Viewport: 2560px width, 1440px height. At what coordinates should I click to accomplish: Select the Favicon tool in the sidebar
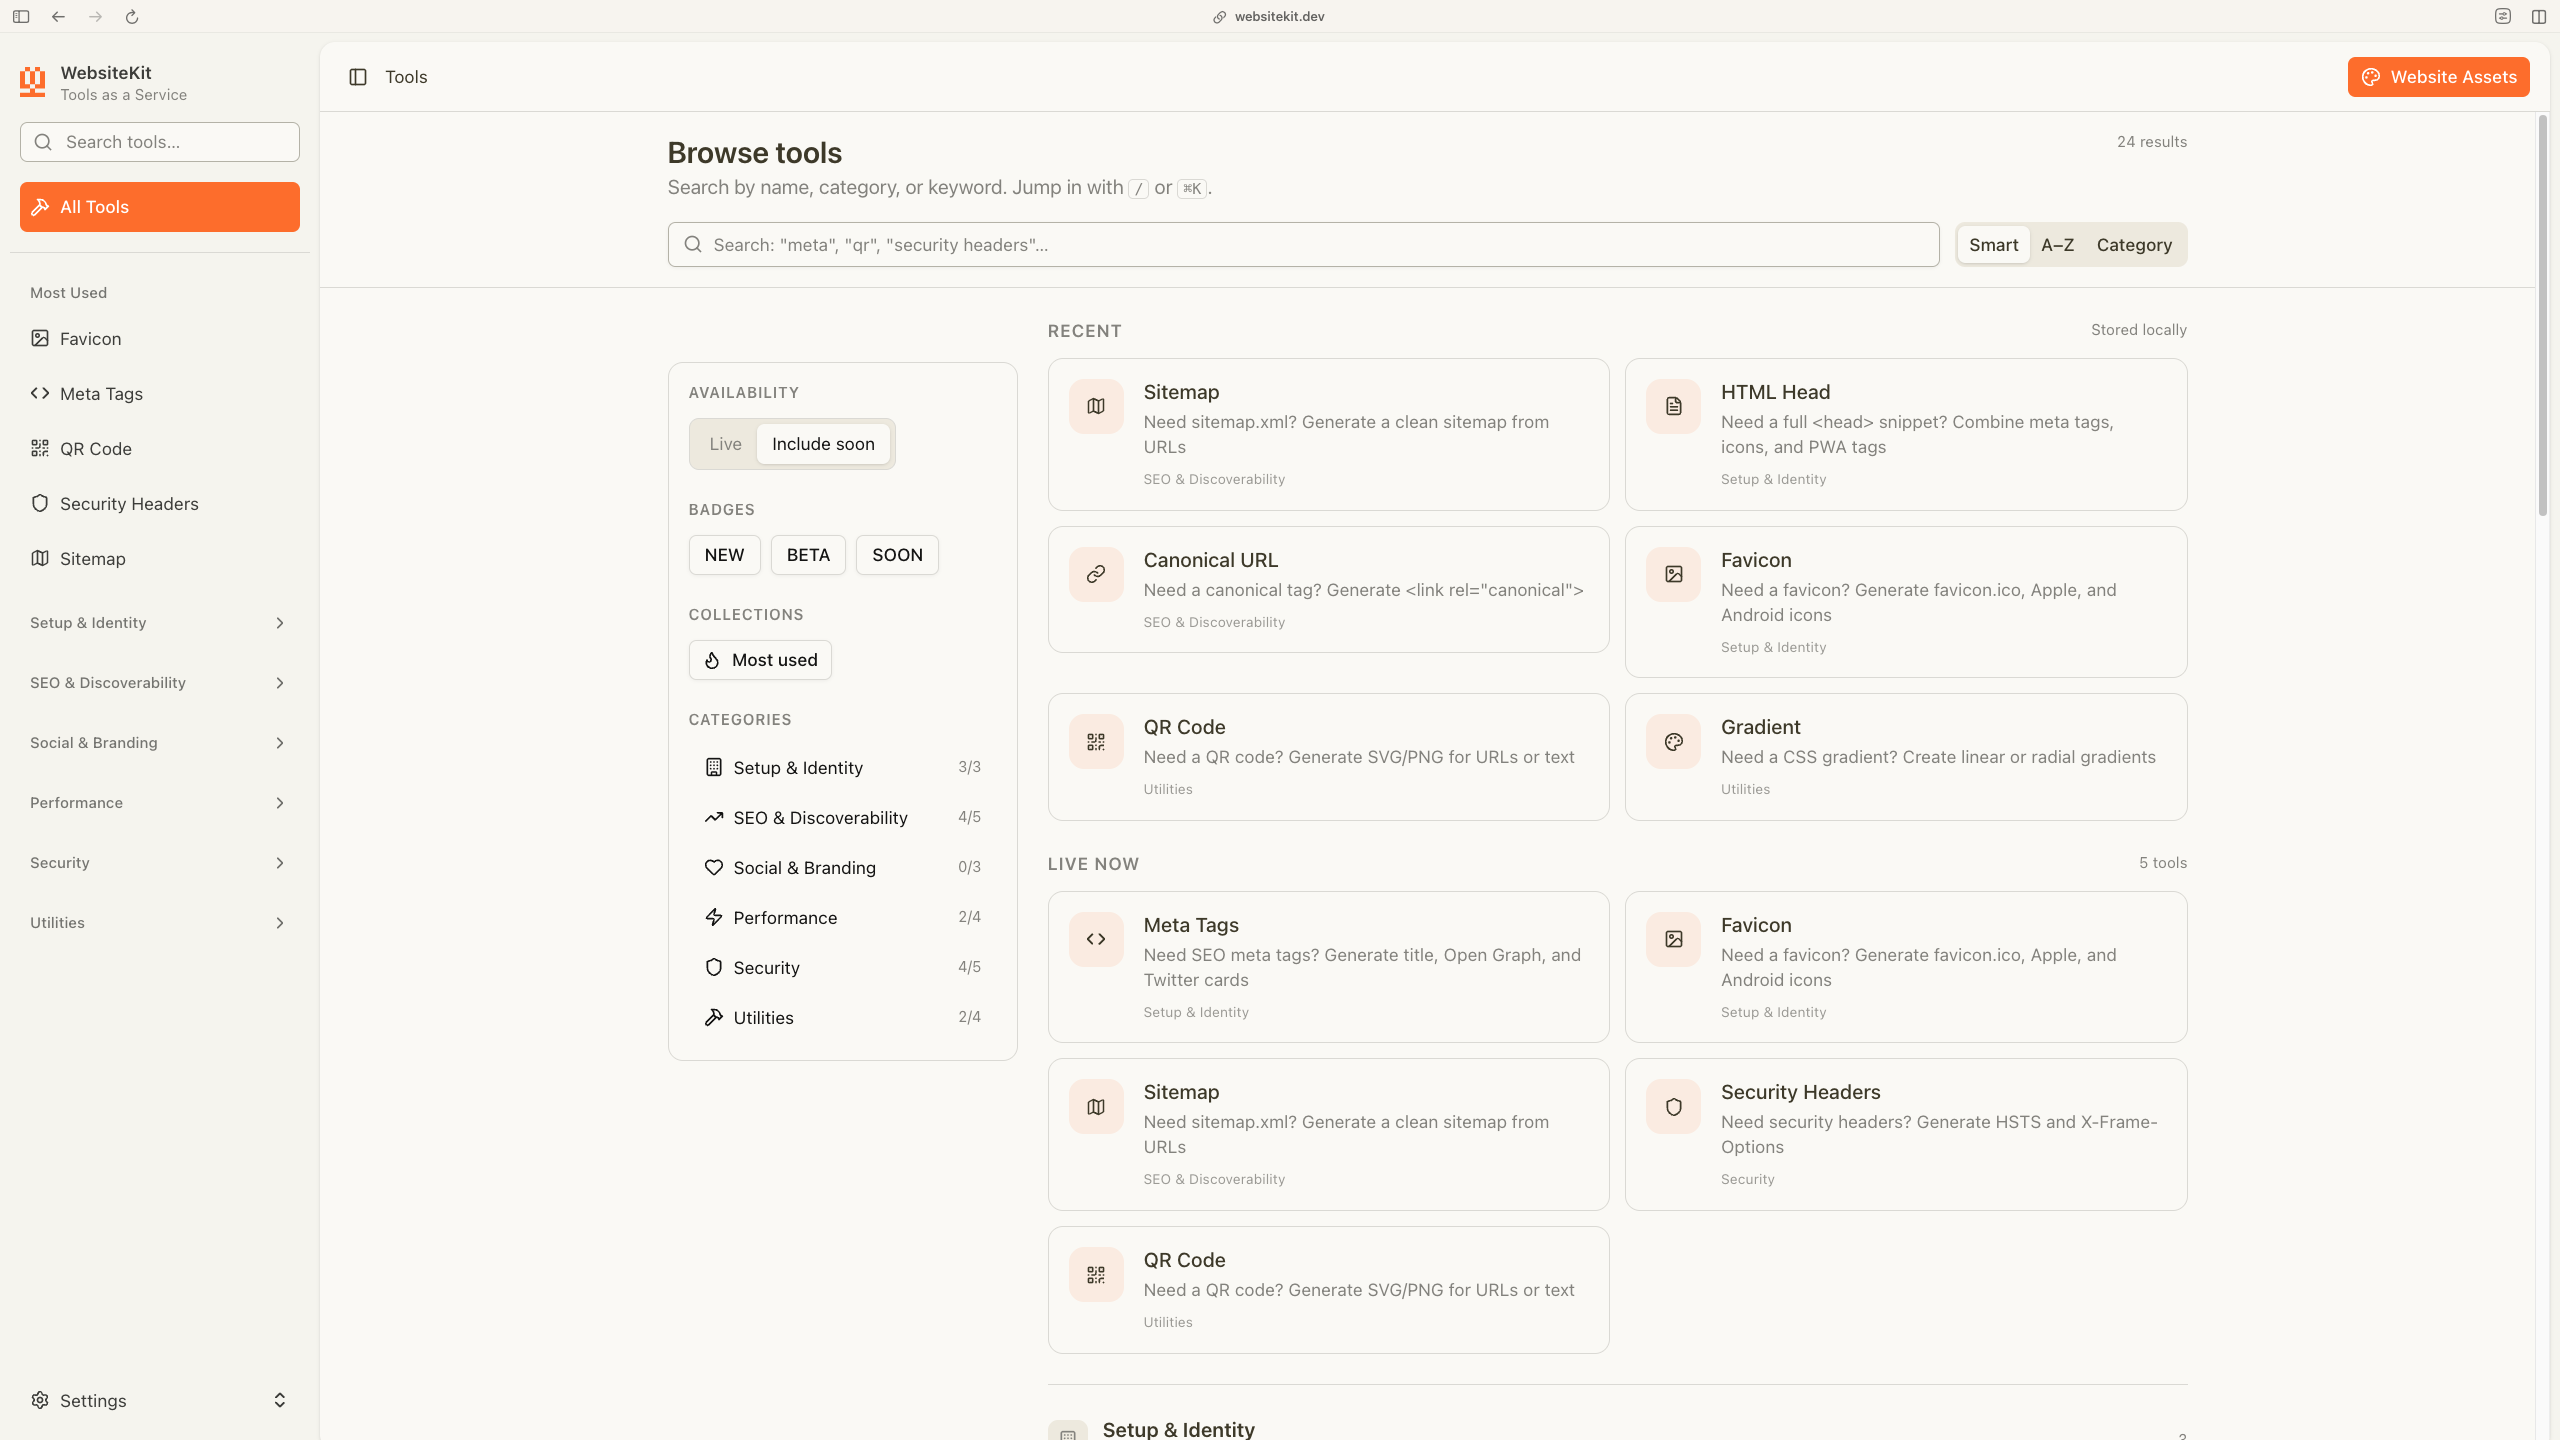click(89, 338)
